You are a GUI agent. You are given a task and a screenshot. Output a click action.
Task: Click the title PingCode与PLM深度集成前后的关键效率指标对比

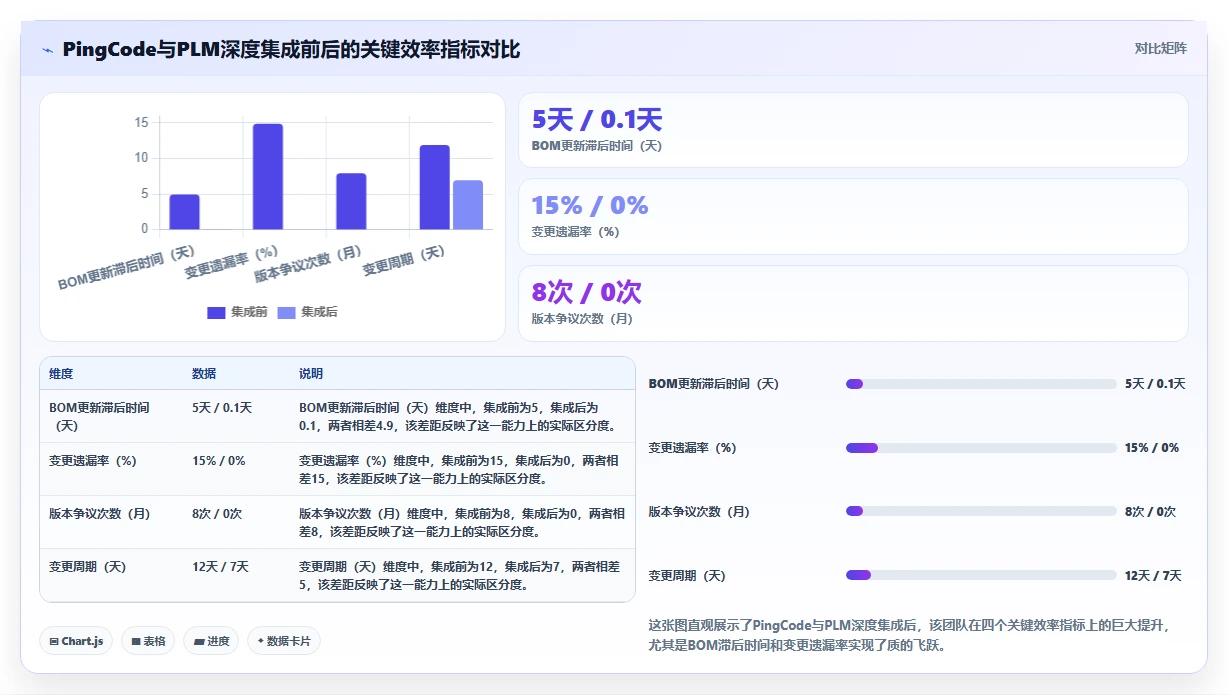coord(291,50)
